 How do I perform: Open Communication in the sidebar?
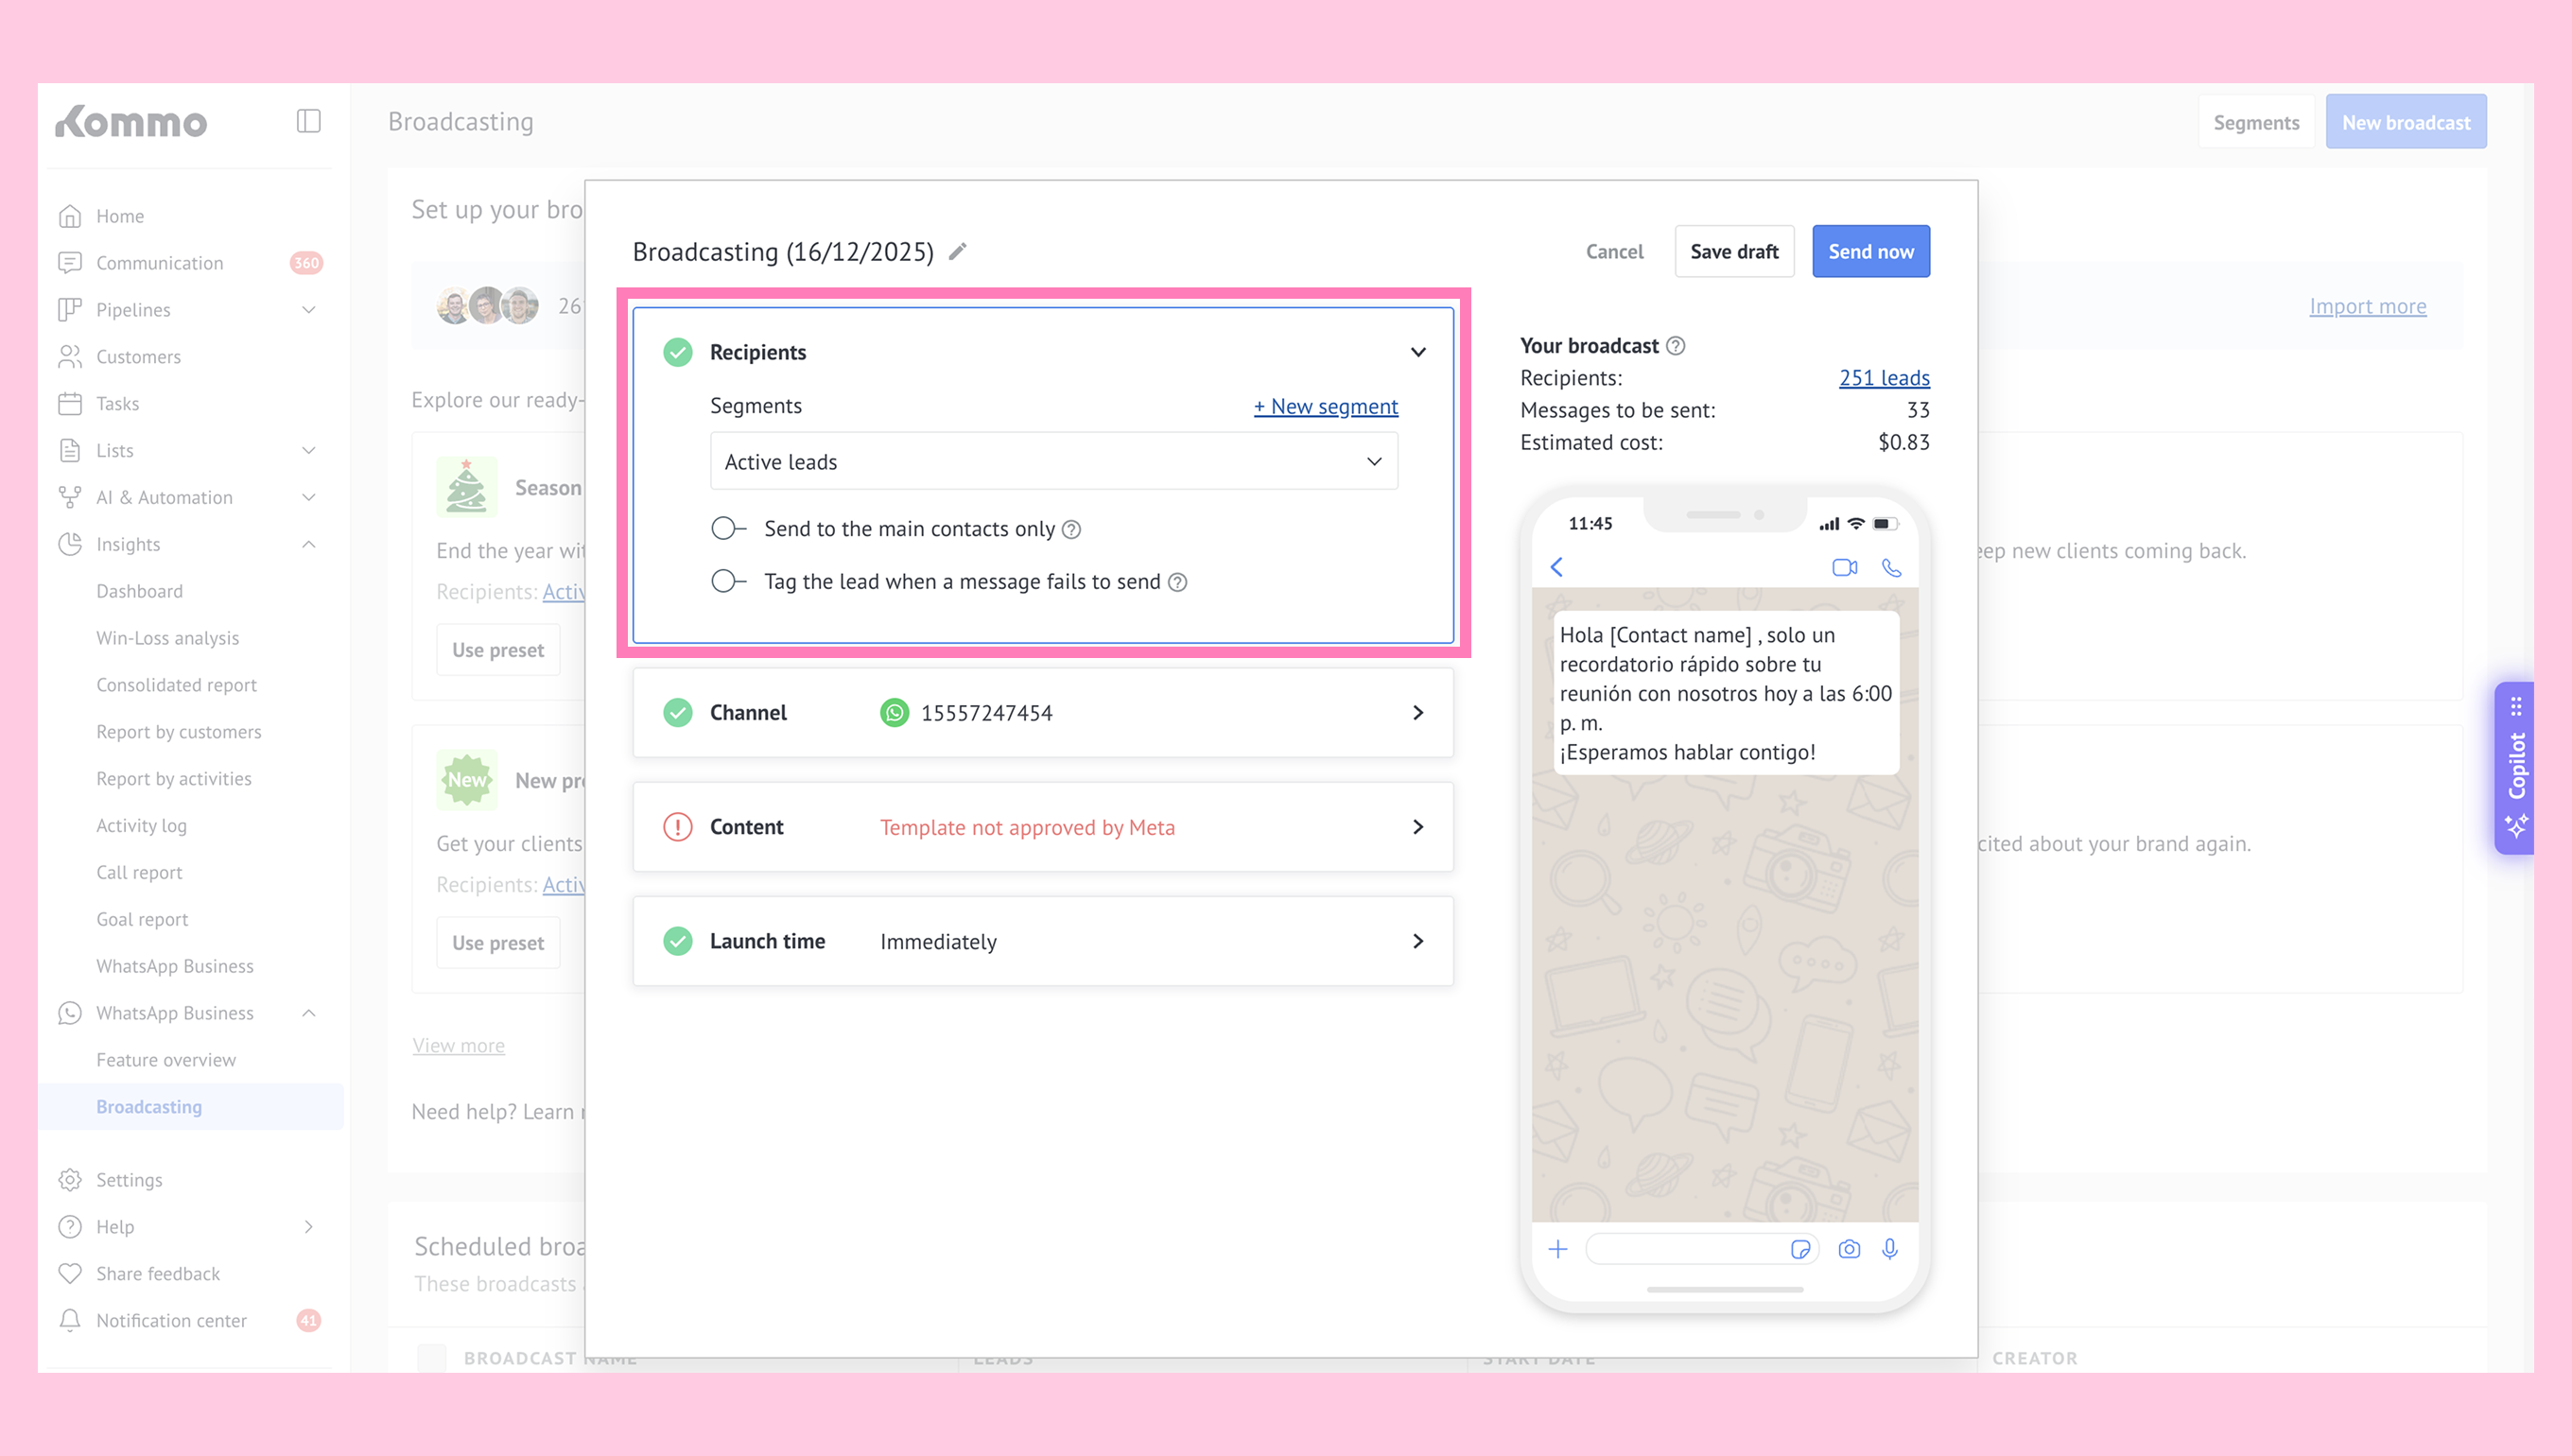point(160,263)
